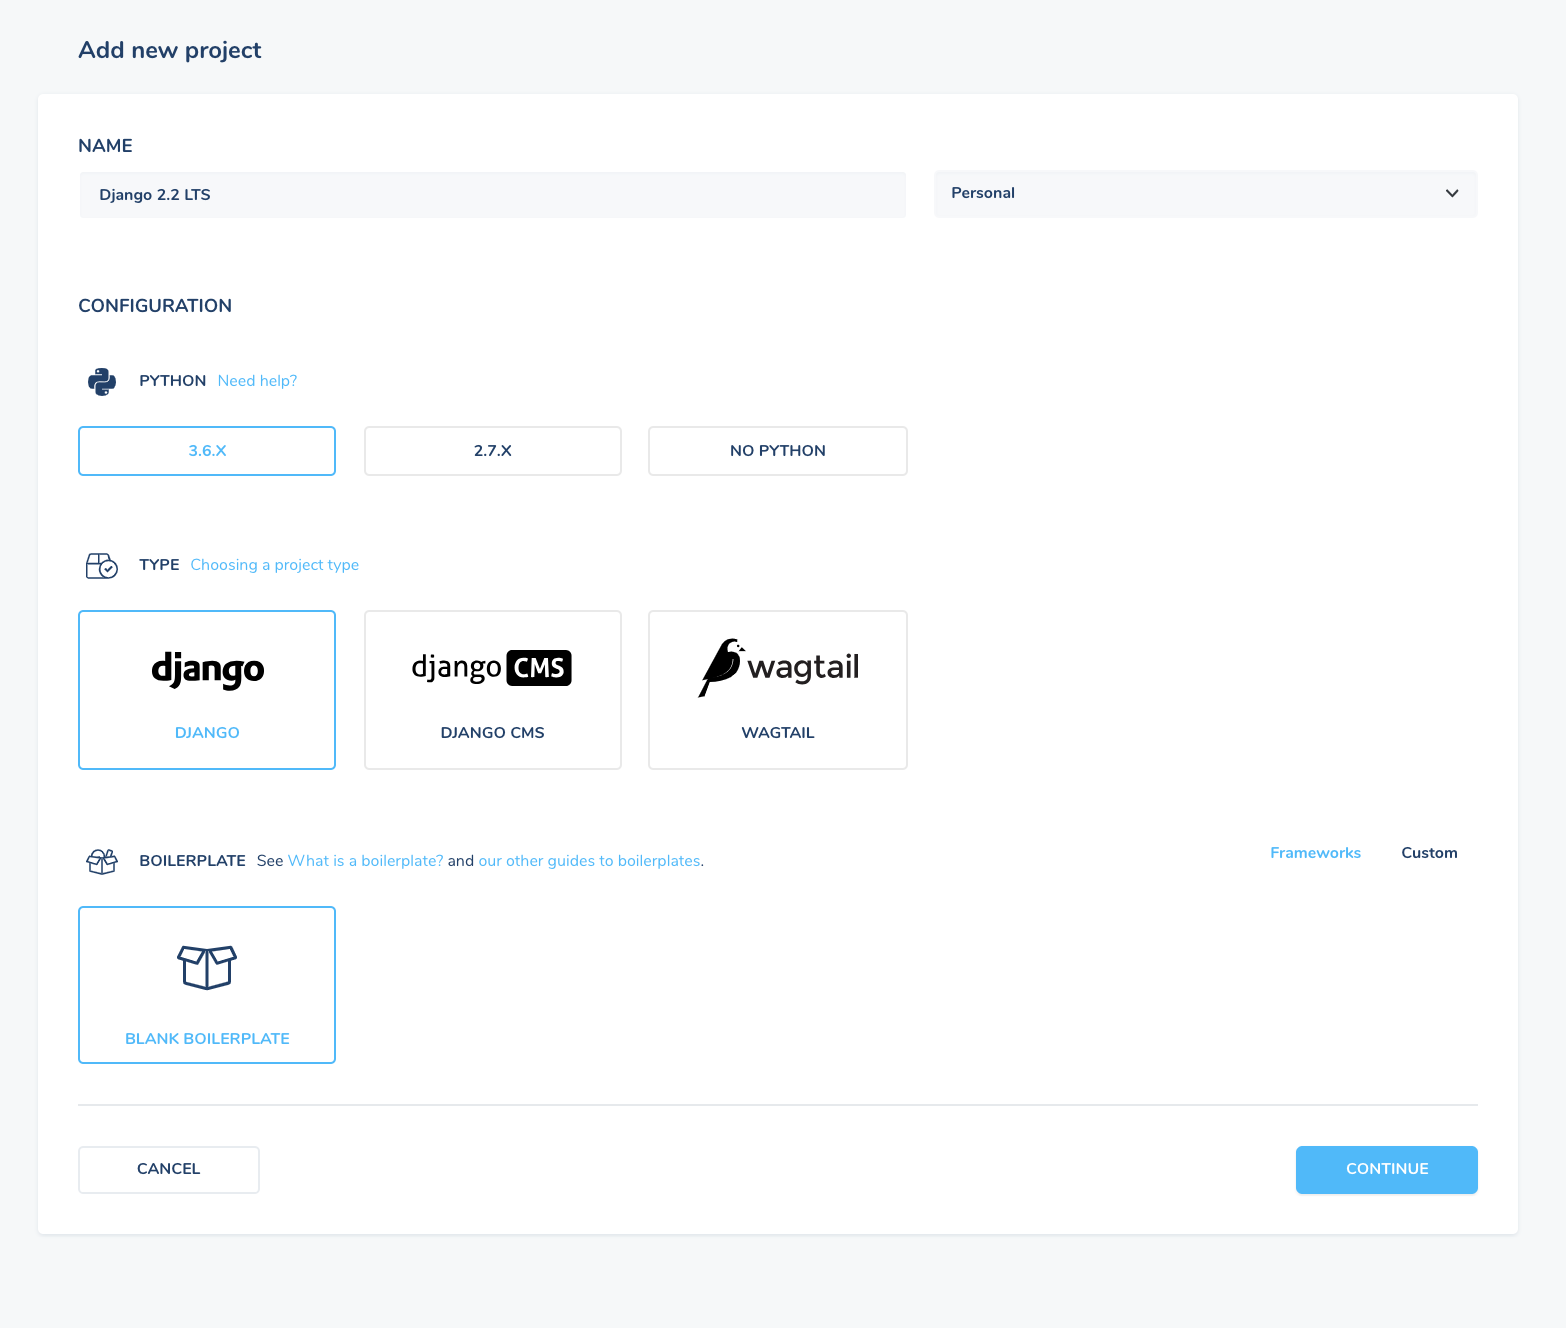This screenshot has width=1566, height=1328.
Task: Click the BOILERPLATE label text
Action: (192, 861)
